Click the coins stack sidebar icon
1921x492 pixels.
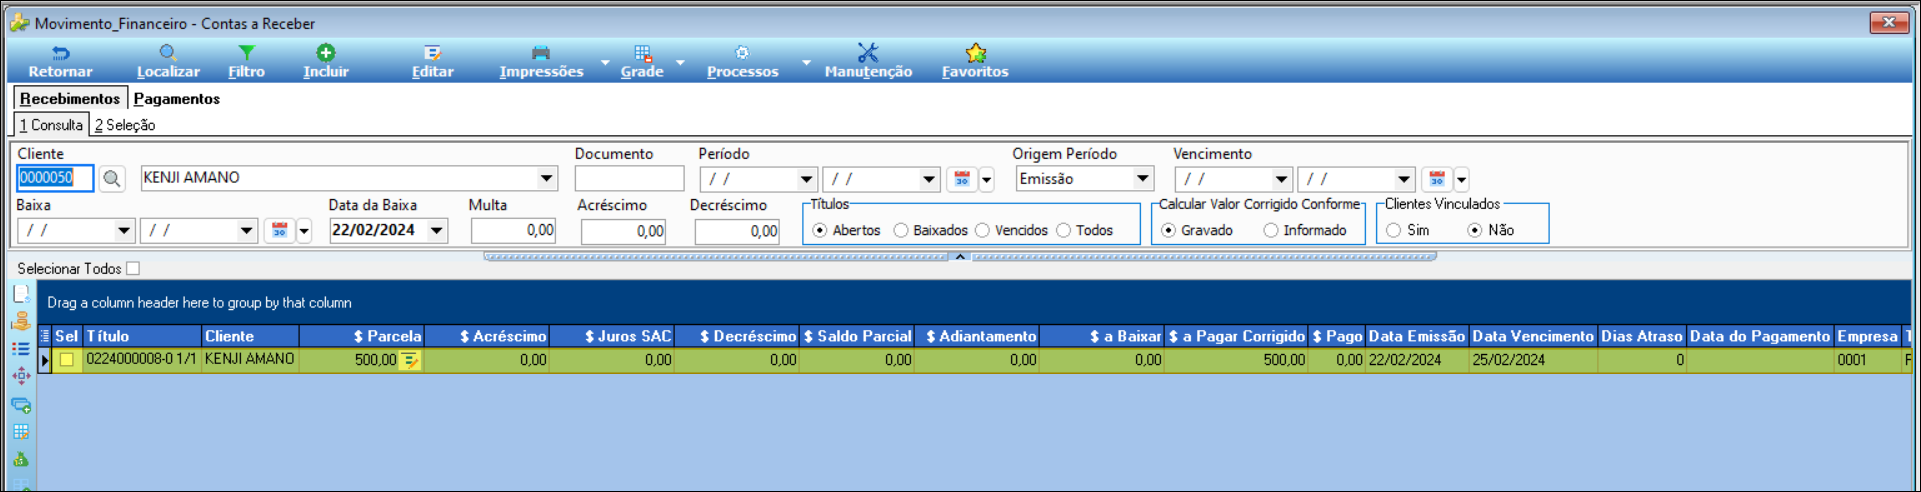point(21,322)
